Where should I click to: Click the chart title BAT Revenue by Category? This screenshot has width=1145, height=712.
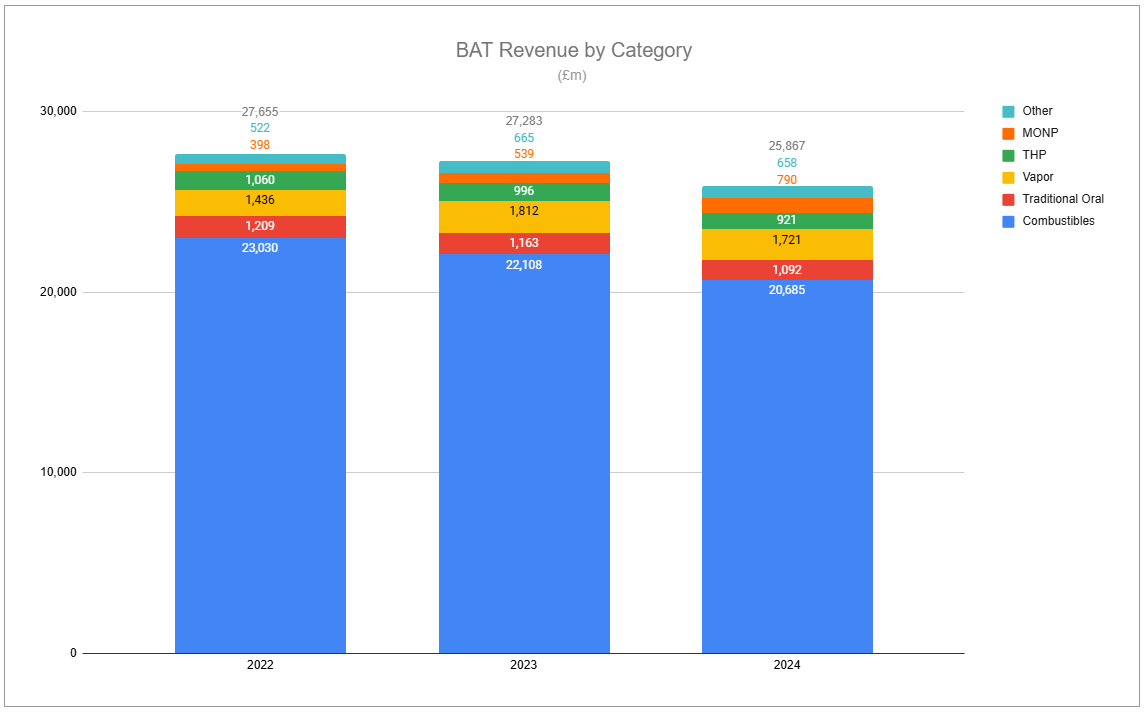pos(573,50)
